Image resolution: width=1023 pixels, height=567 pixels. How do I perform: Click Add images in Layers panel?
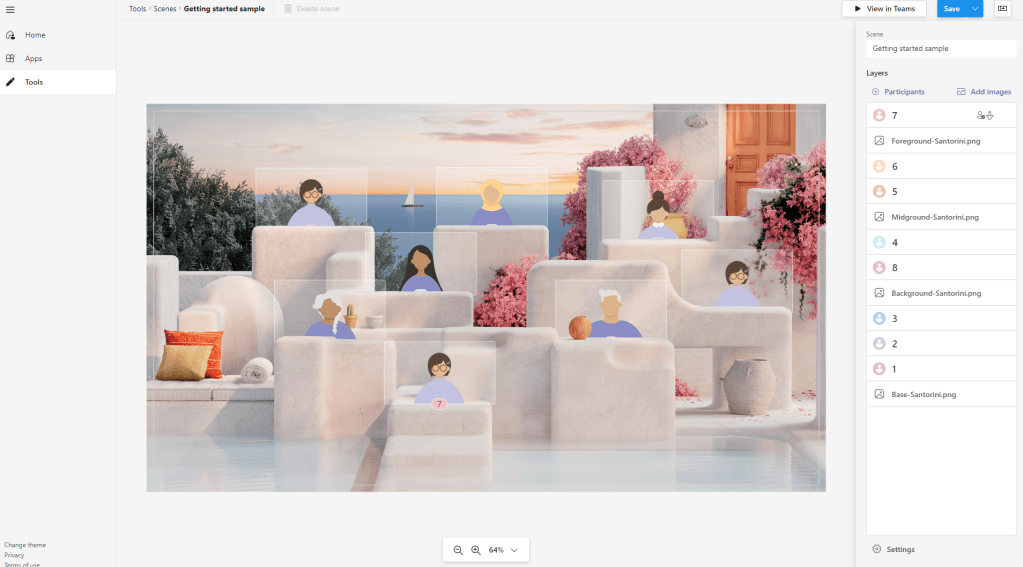[x=984, y=92]
